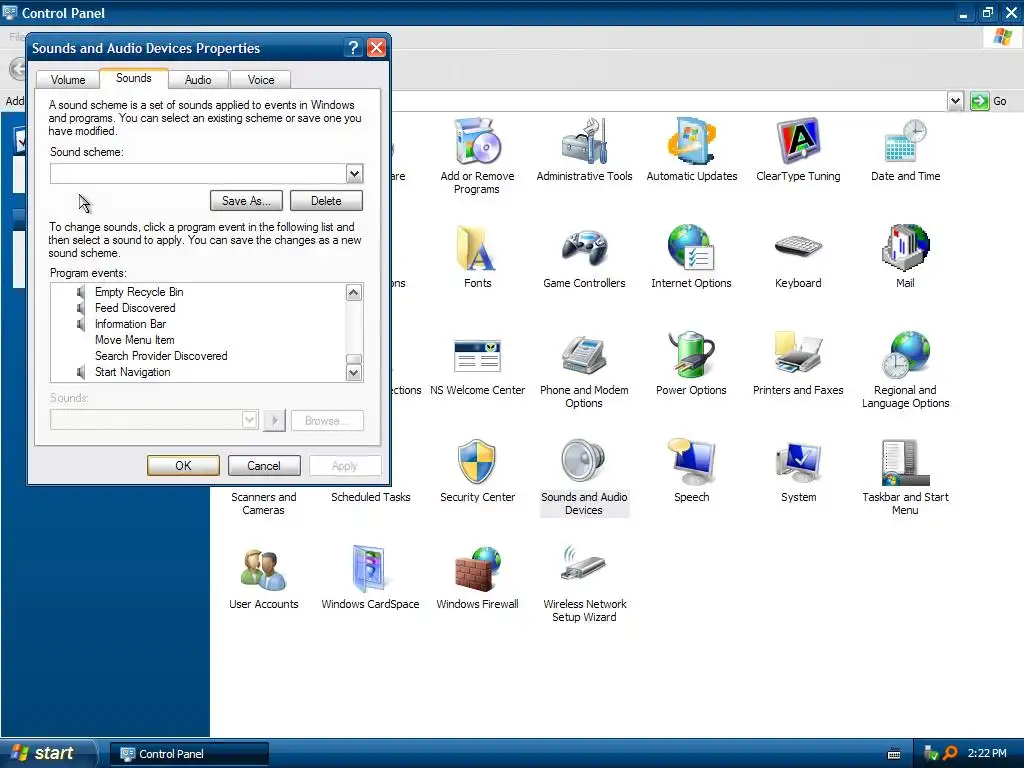Image resolution: width=1024 pixels, height=768 pixels.
Task: Select the Sounds tab
Action: (x=134, y=78)
